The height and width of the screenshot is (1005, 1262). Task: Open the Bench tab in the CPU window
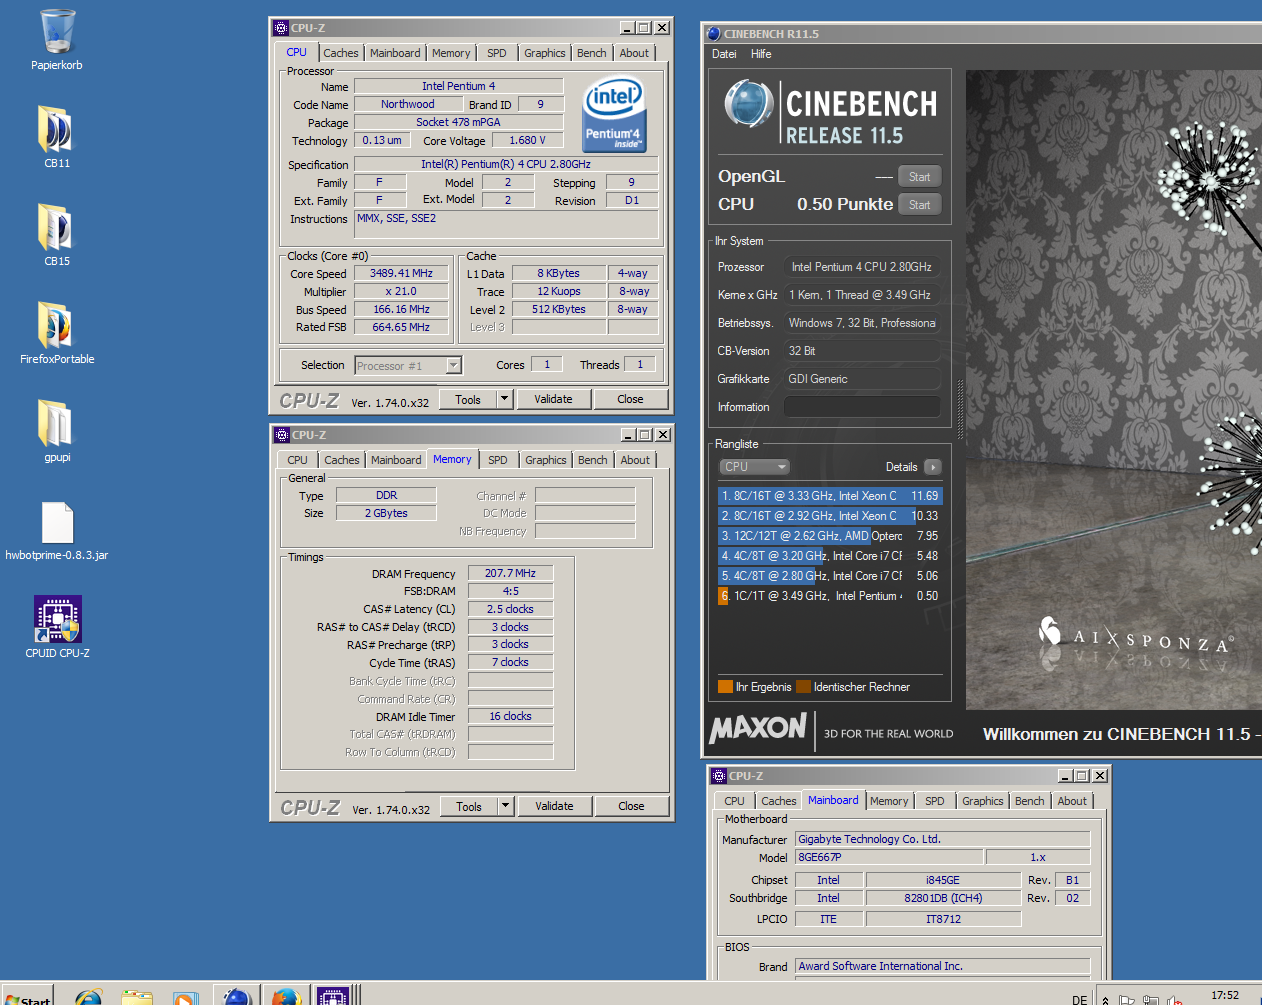(592, 53)
